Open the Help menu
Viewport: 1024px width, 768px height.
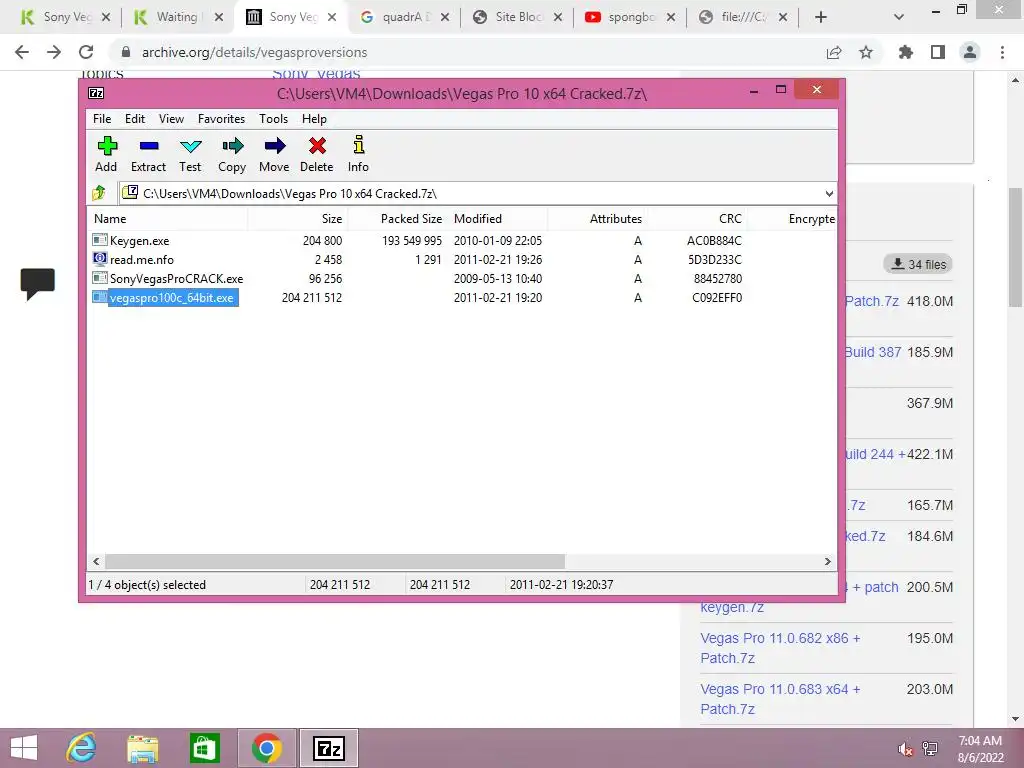click(314, 119)
